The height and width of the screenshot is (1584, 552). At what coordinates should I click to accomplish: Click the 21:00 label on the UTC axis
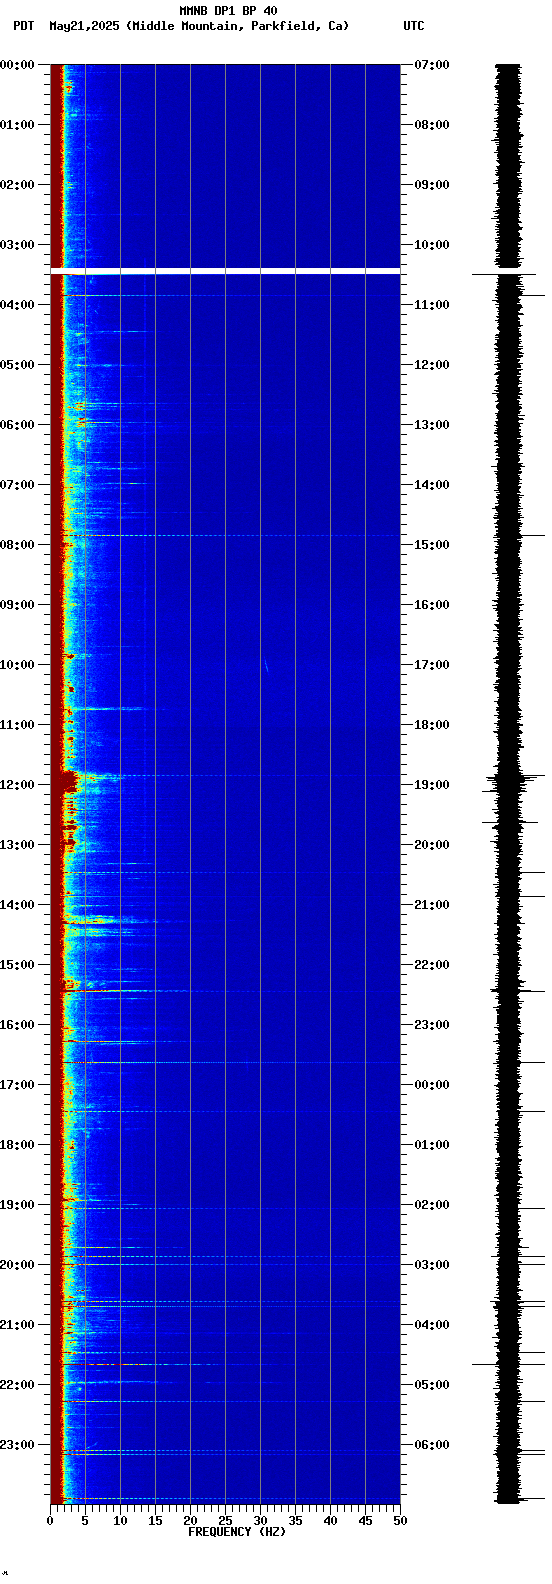click(432, 905)
